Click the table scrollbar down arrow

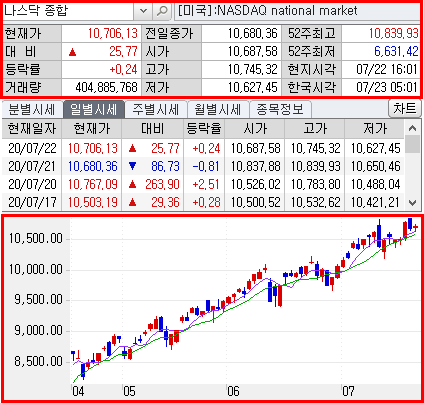[x=413, y=202]
